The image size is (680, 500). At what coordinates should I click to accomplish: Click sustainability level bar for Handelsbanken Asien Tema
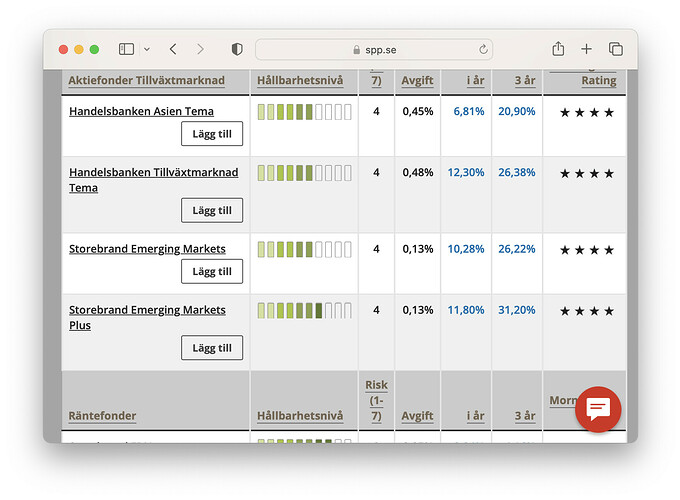point(304,112)
